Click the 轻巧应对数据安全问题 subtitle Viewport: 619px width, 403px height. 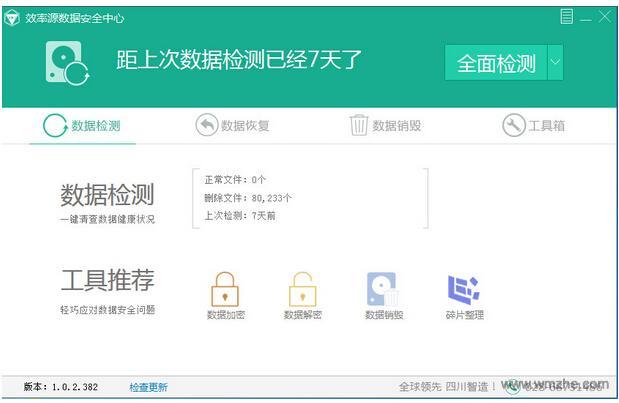(x=107, y=310)
